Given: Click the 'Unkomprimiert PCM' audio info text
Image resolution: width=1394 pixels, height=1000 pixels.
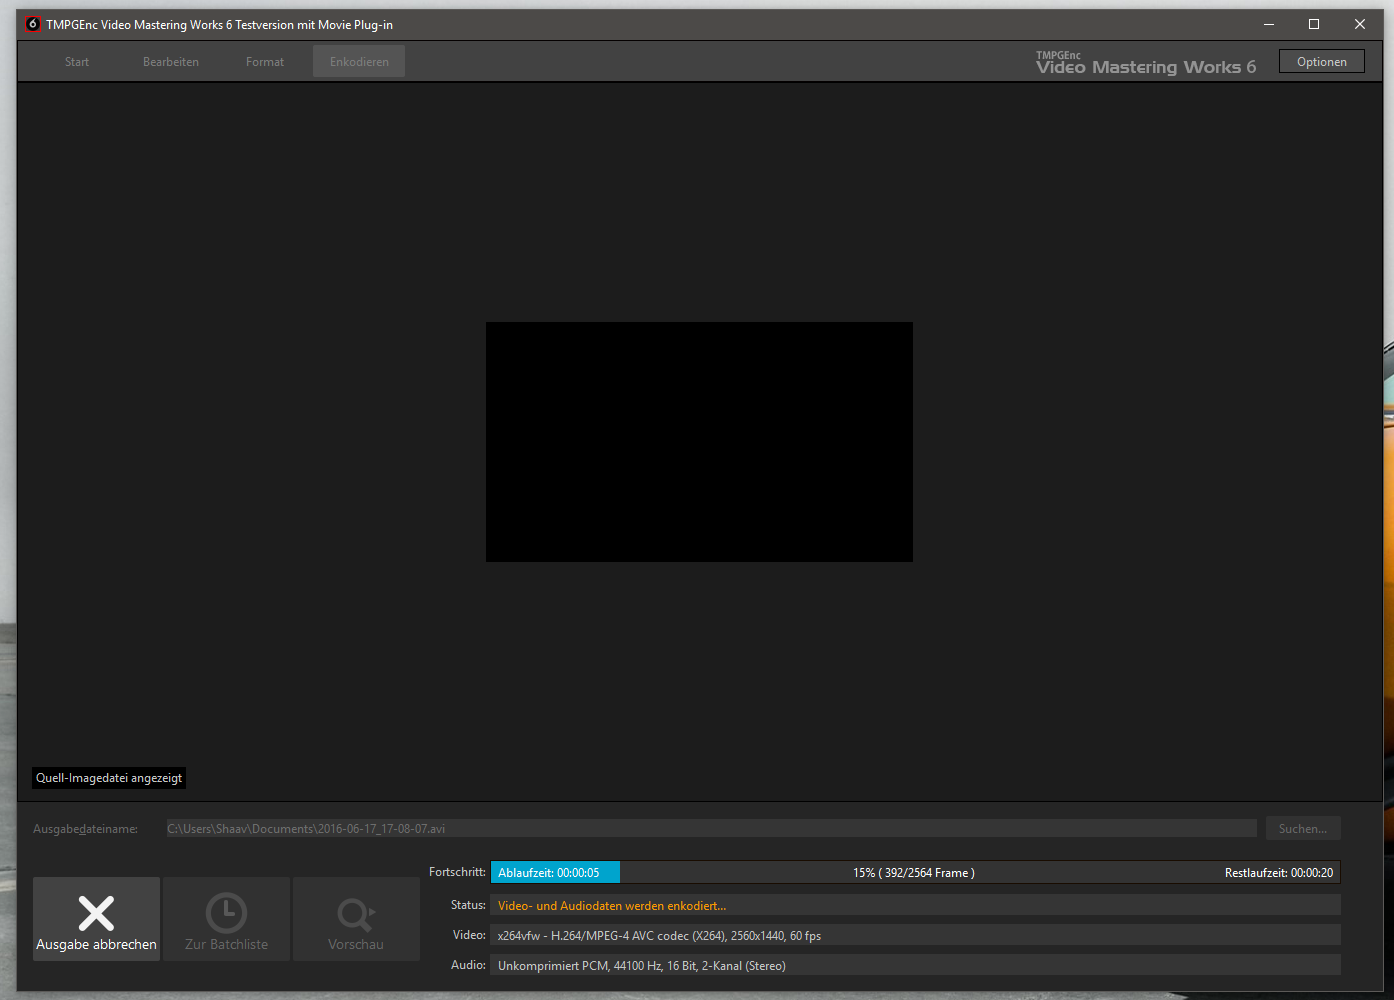Looking at the screenshot, I should (642, 966).
